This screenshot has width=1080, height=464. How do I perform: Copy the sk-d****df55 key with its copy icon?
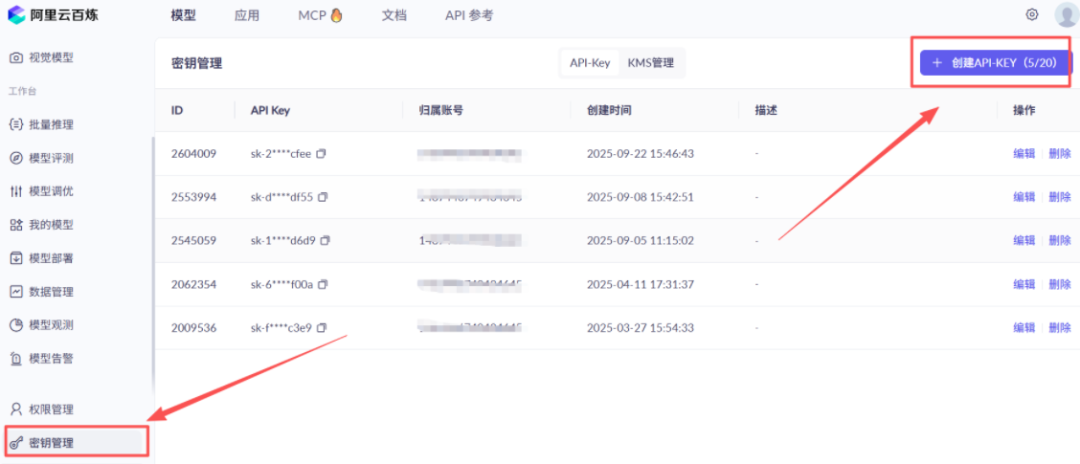323,197
